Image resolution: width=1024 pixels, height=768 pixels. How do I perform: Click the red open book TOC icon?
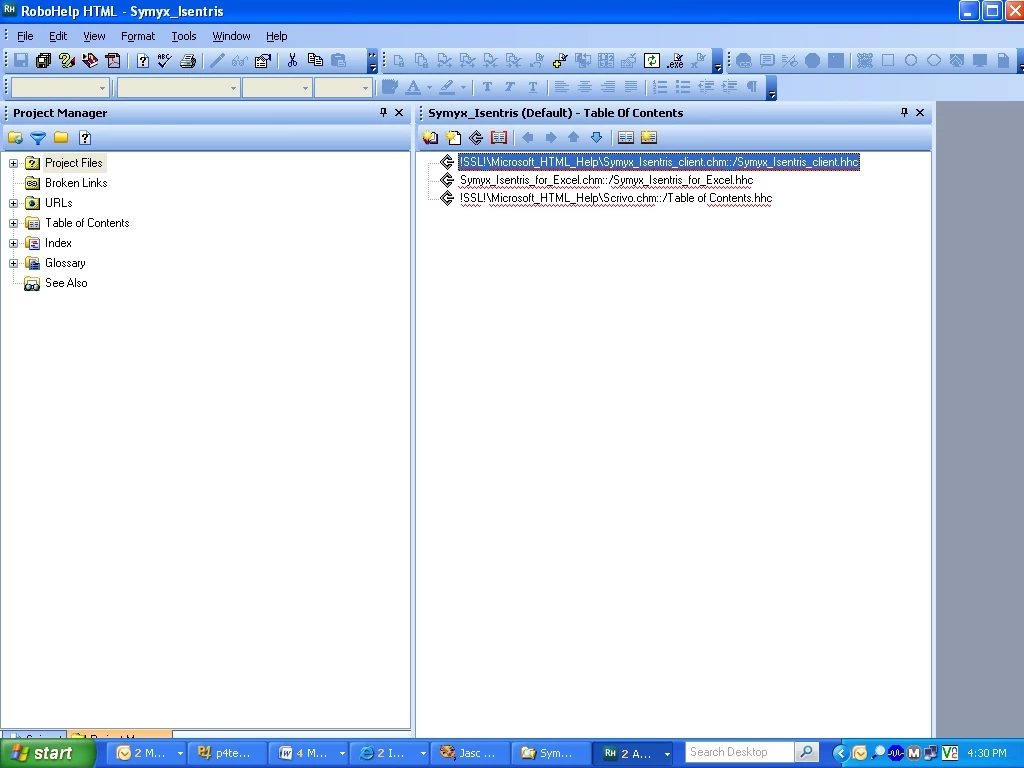click(x=499, y=137)
